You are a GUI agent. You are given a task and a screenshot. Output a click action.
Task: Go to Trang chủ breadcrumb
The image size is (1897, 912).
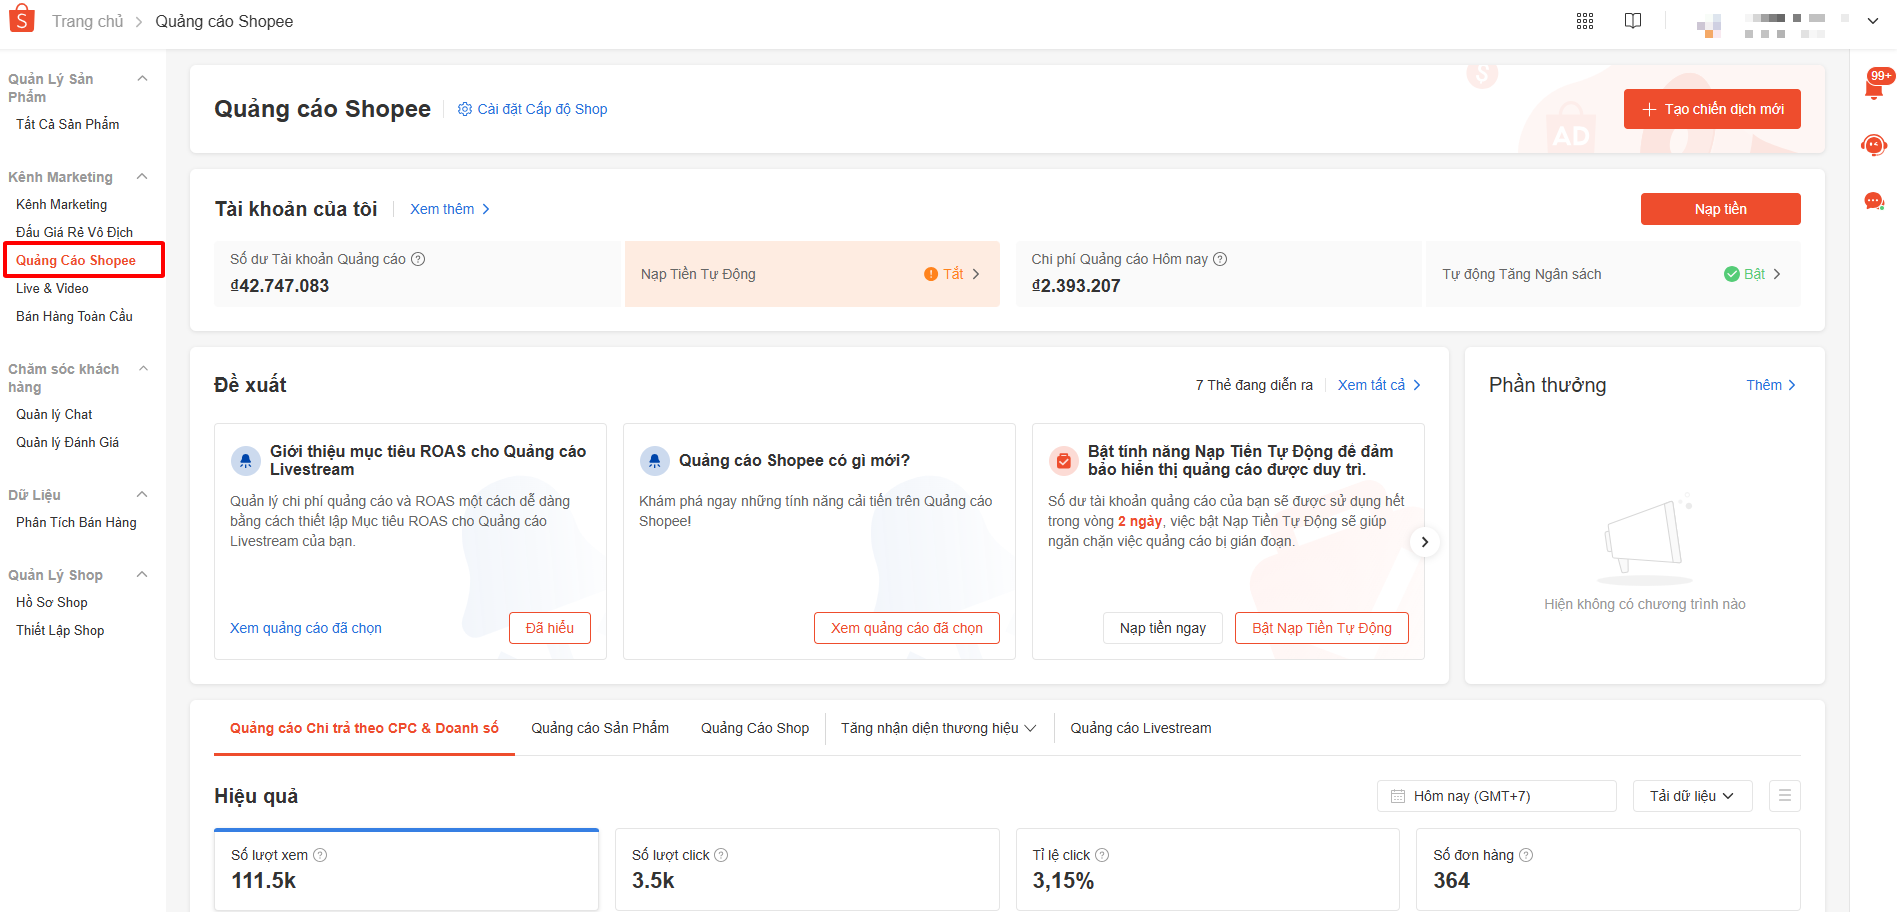click(x=88, y=21)
